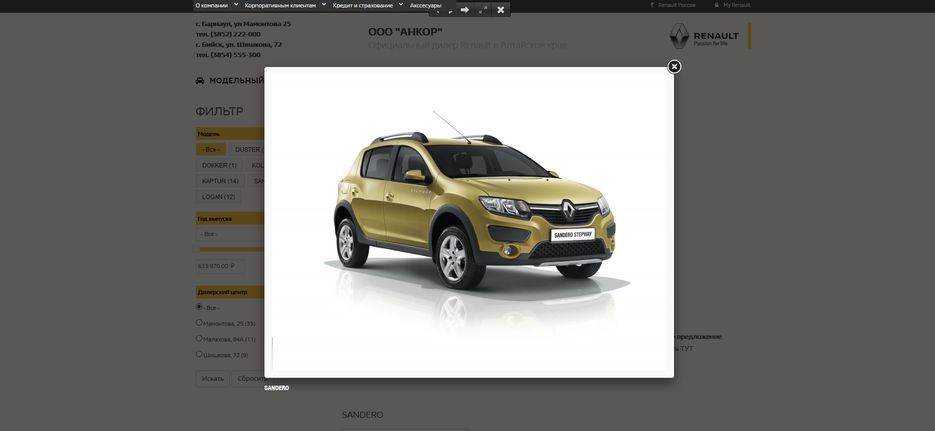Open the Аксессуары menu item
Screen dimensions: 935x431
(426, 5)
